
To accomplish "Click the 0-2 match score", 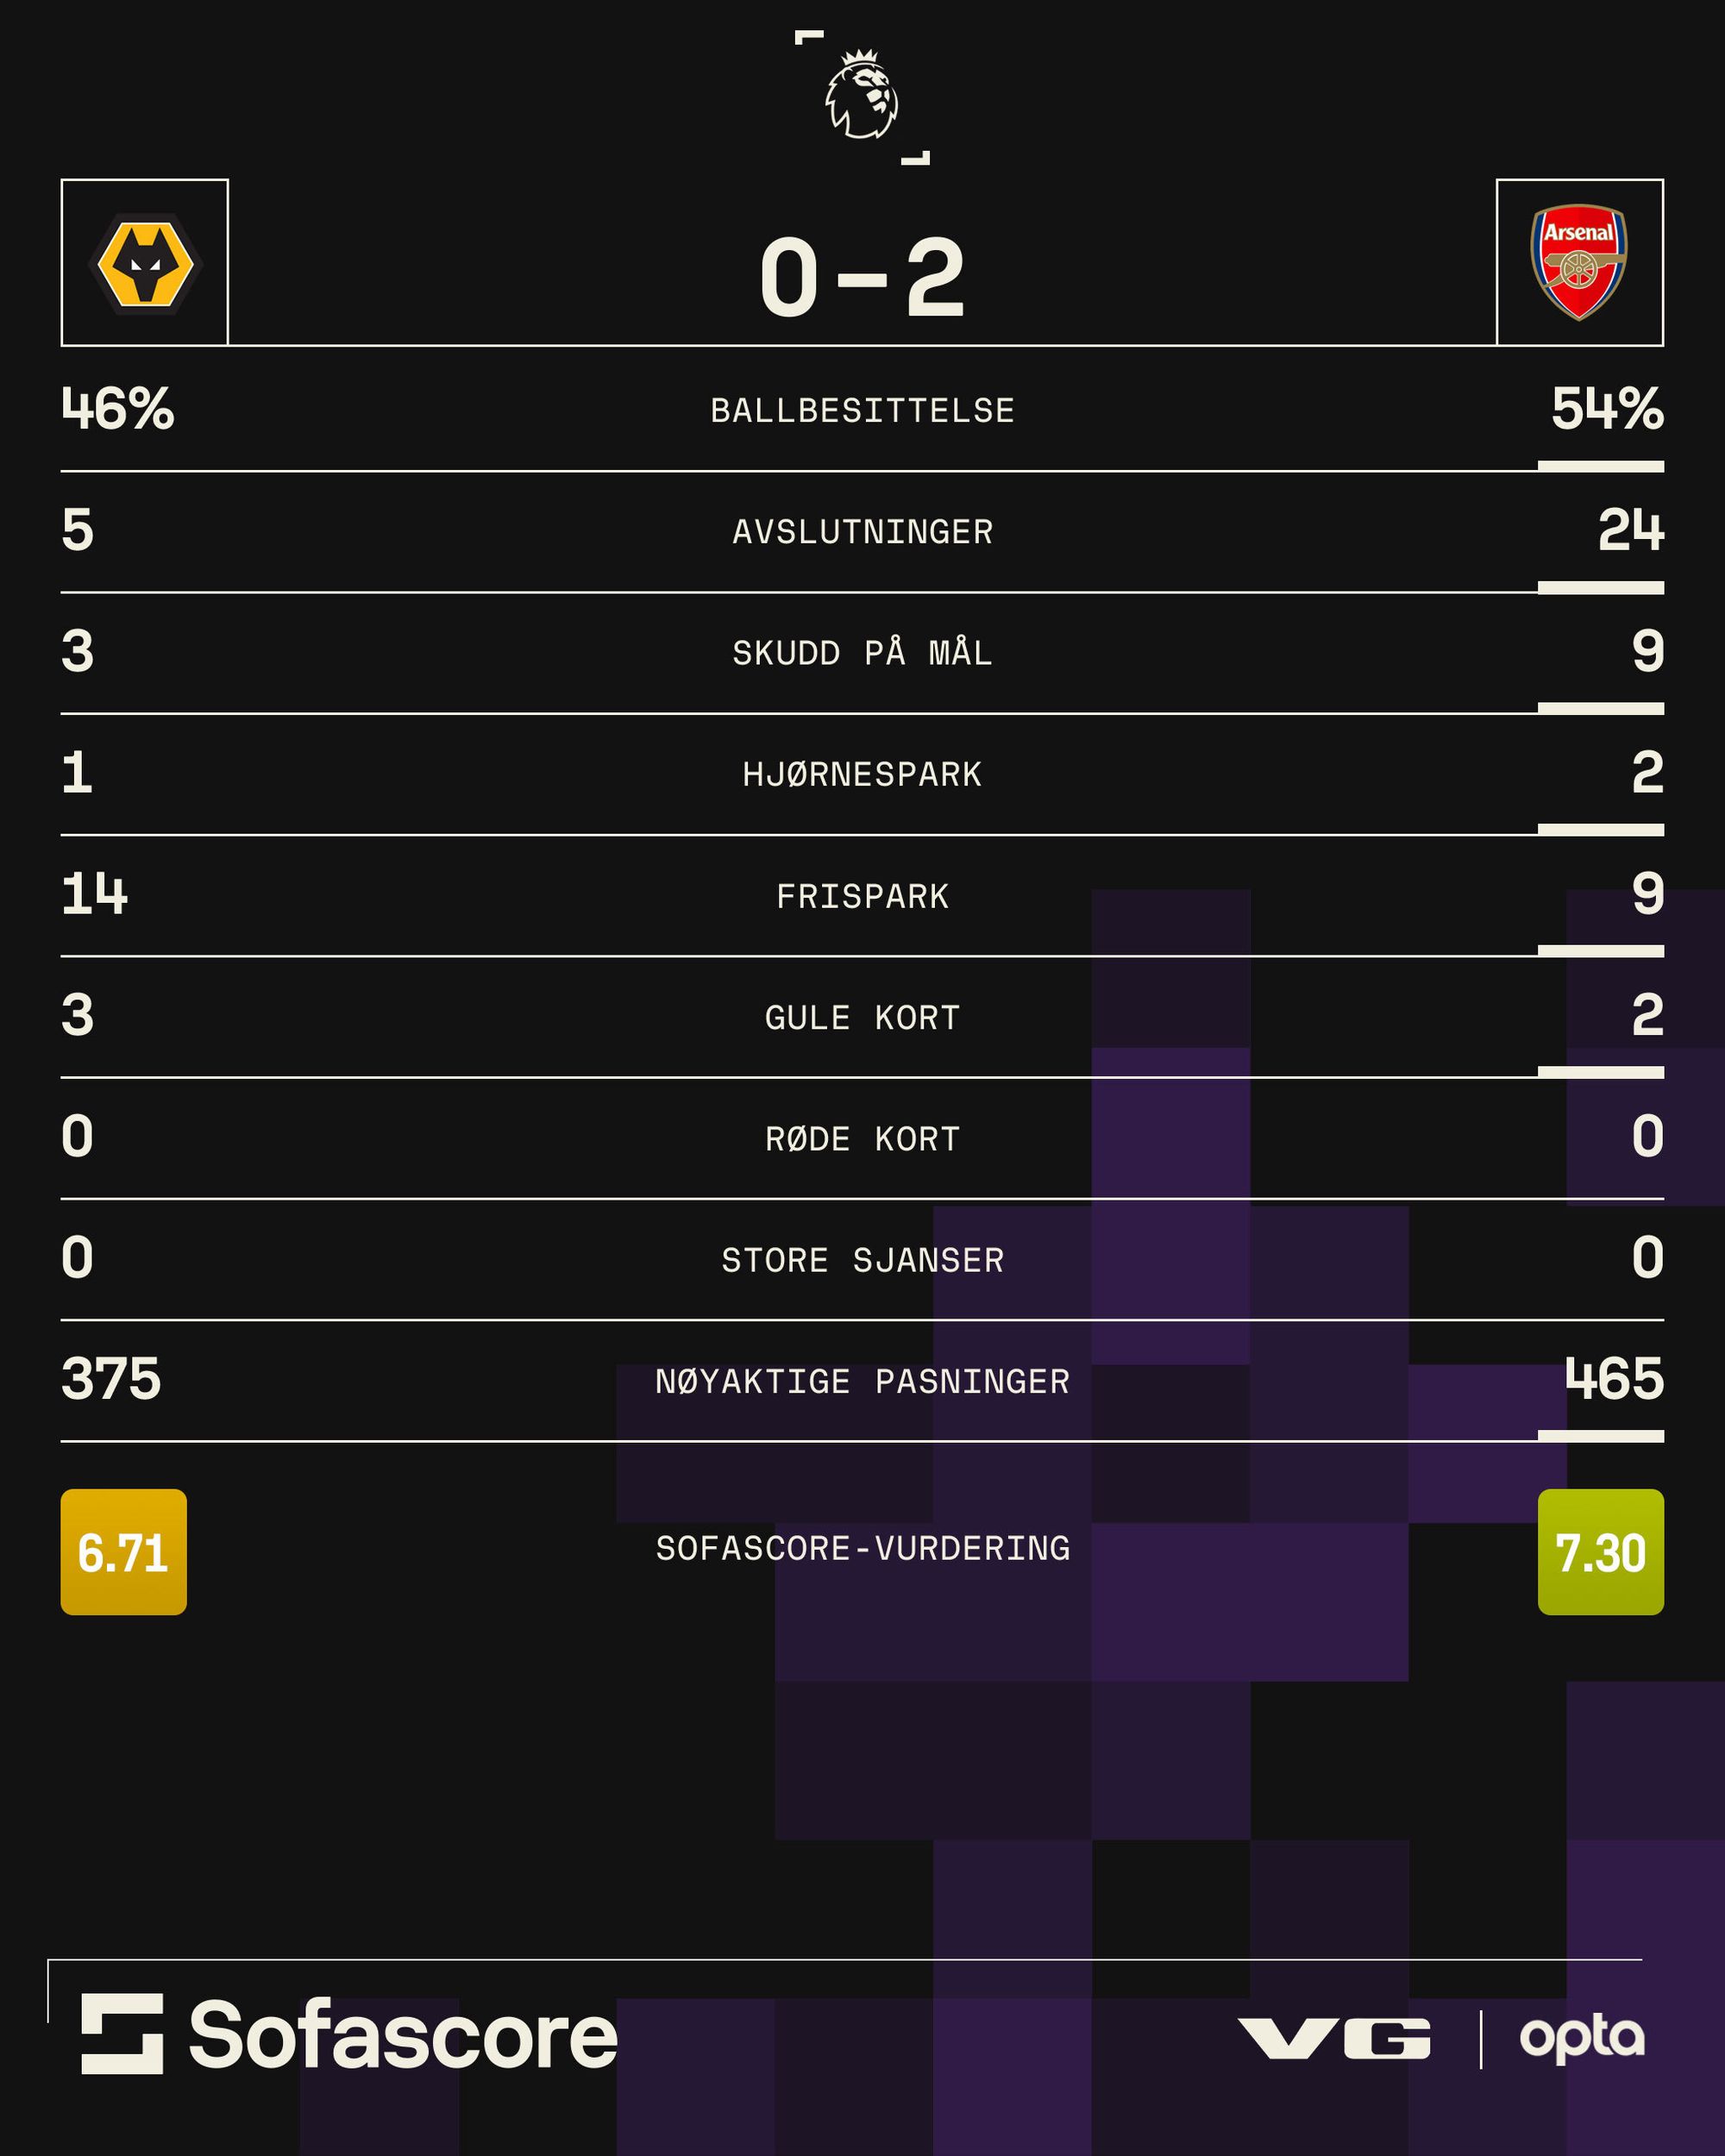I will point(862,279).
